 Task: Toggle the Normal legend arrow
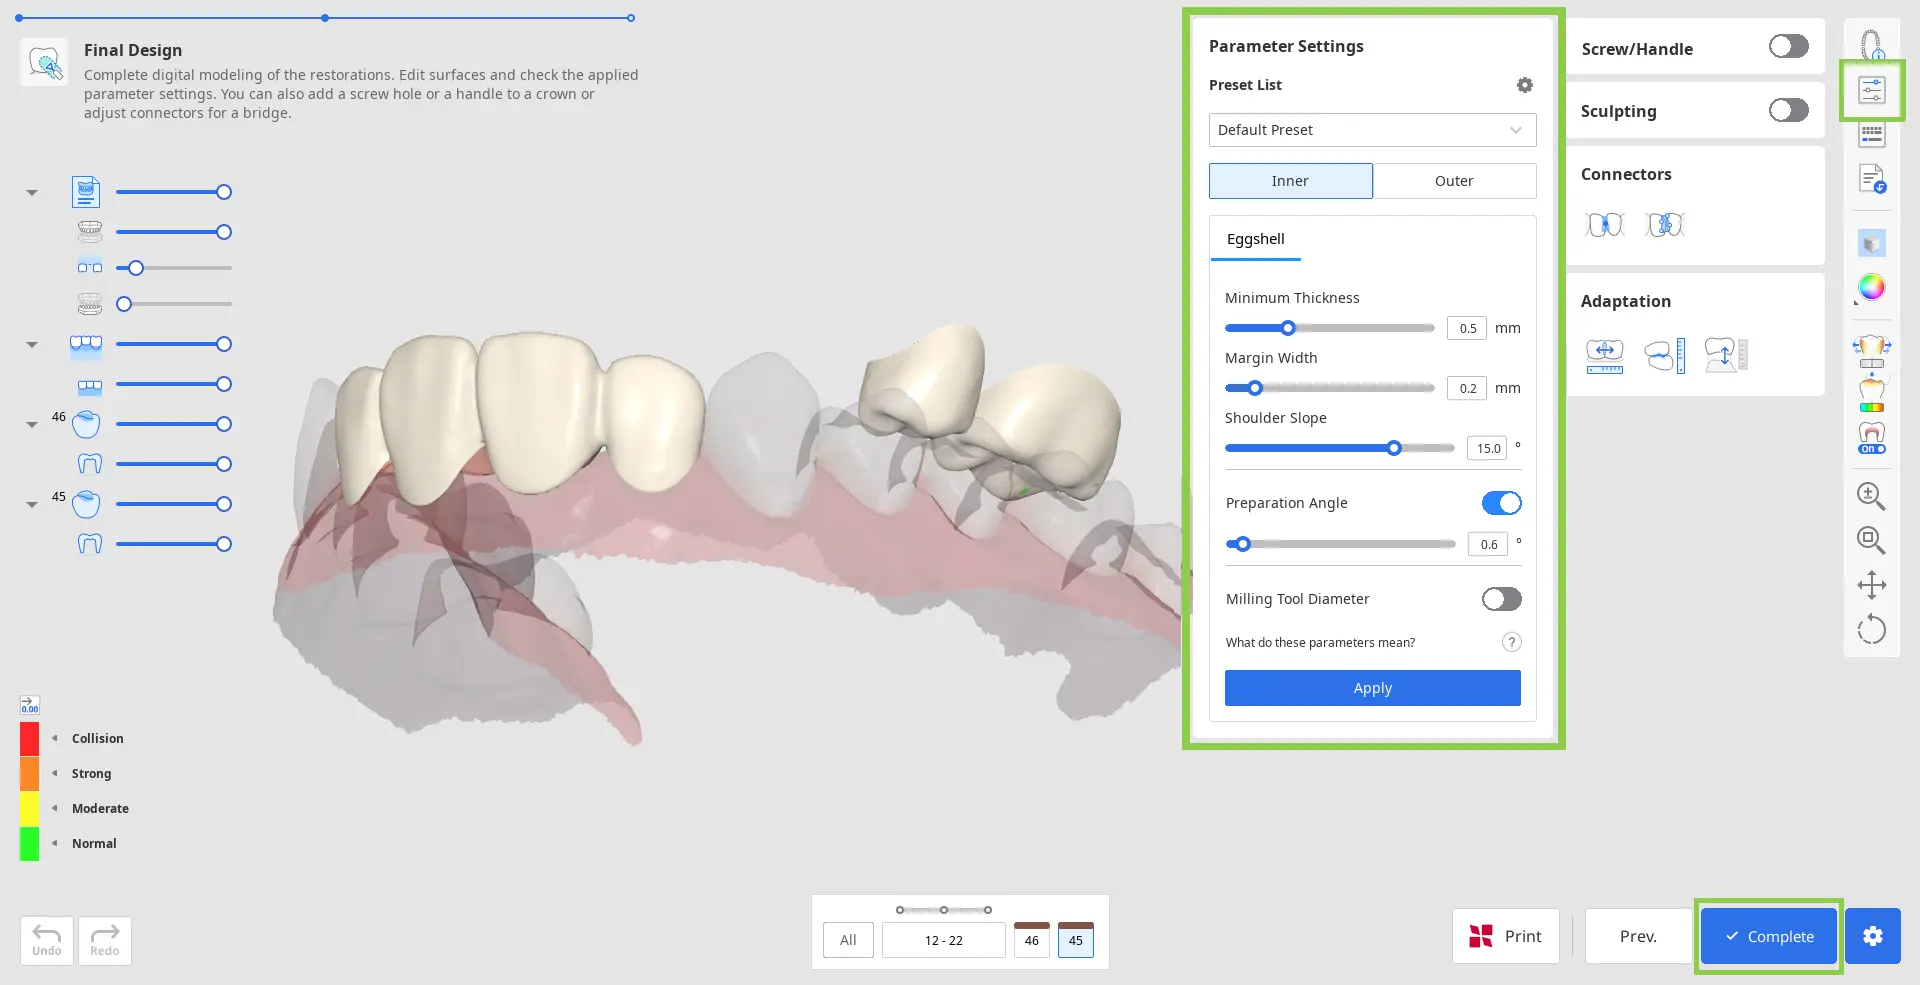click(x=55, y=843)
